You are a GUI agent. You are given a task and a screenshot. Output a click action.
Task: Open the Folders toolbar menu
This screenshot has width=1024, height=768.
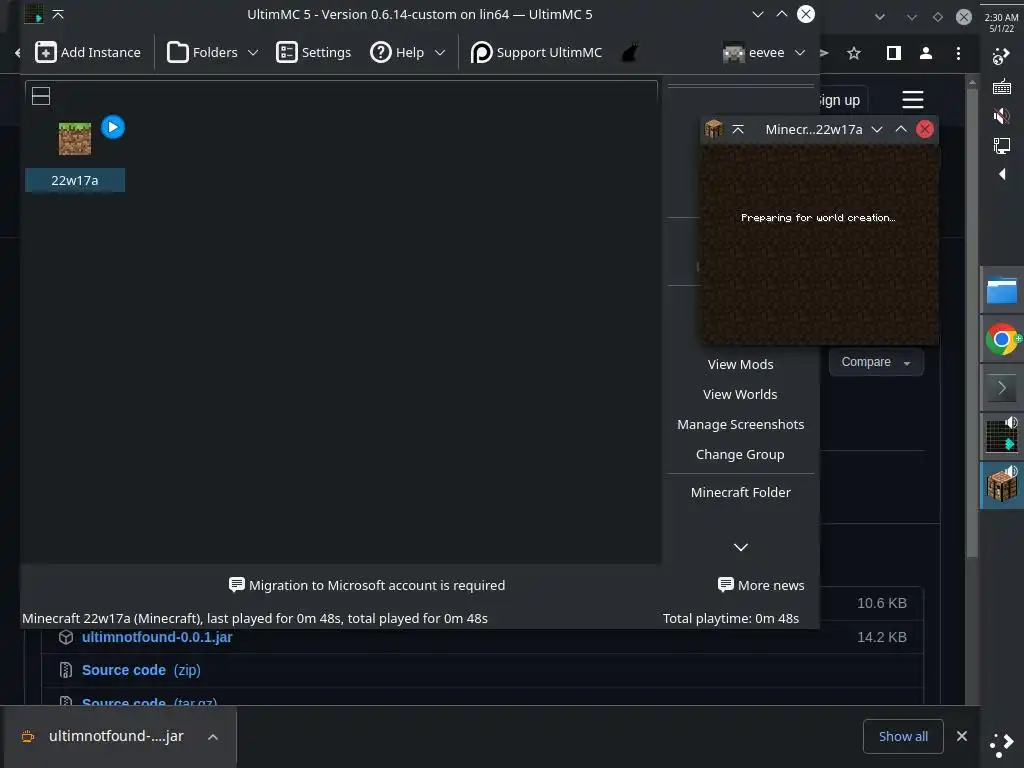[x=212, y=52]
